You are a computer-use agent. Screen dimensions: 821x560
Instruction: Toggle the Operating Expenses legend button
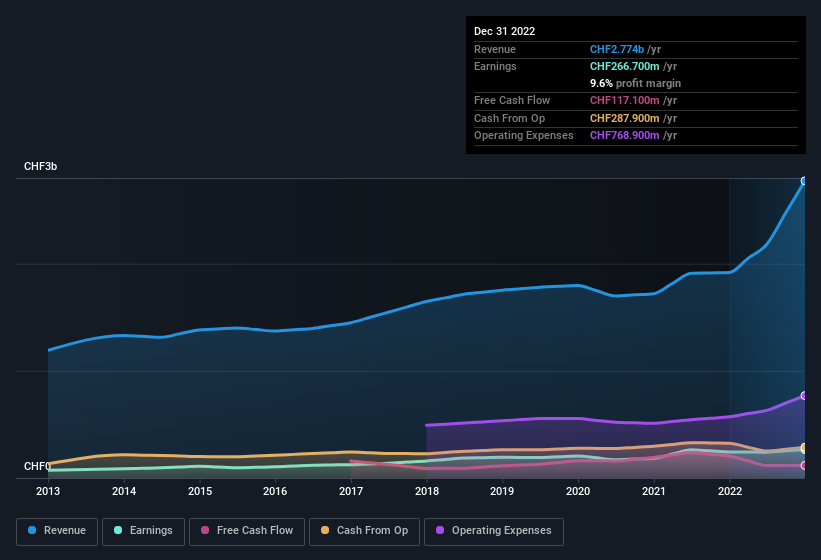(494, 531)
